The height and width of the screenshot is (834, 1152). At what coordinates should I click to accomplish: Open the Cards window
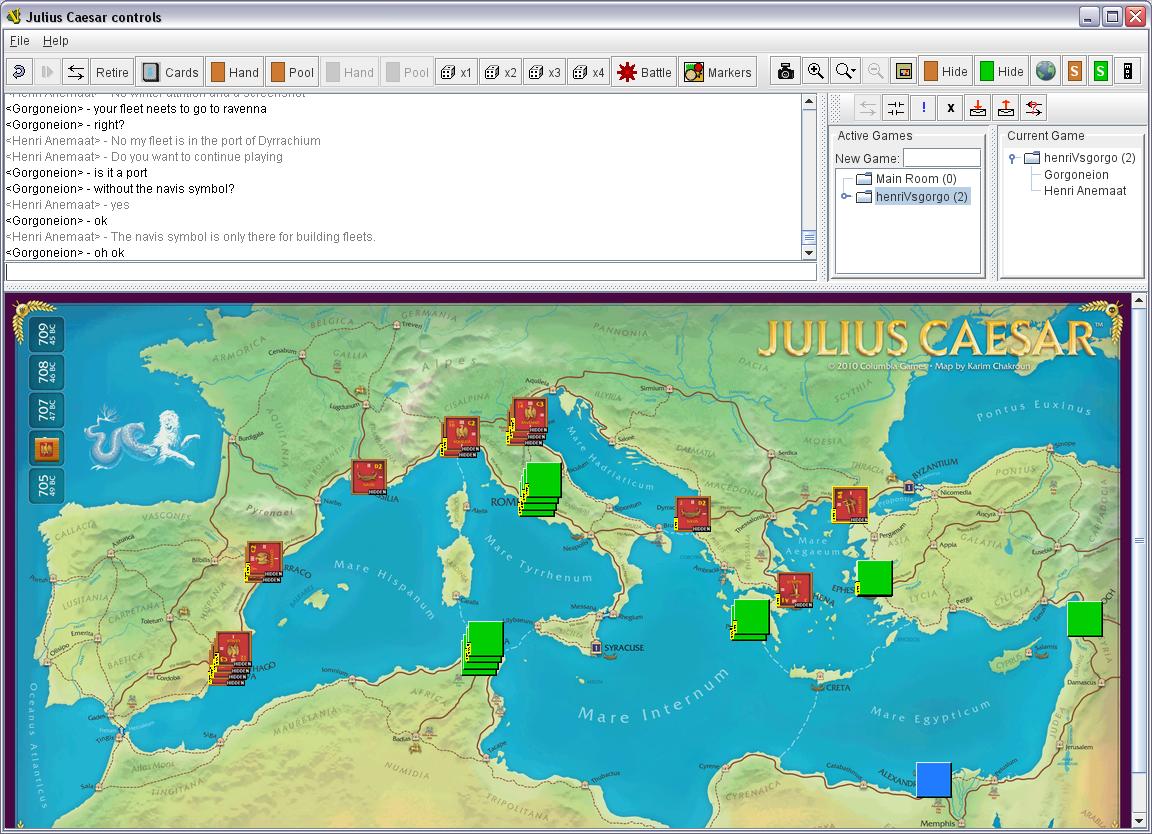pos(170,72)
